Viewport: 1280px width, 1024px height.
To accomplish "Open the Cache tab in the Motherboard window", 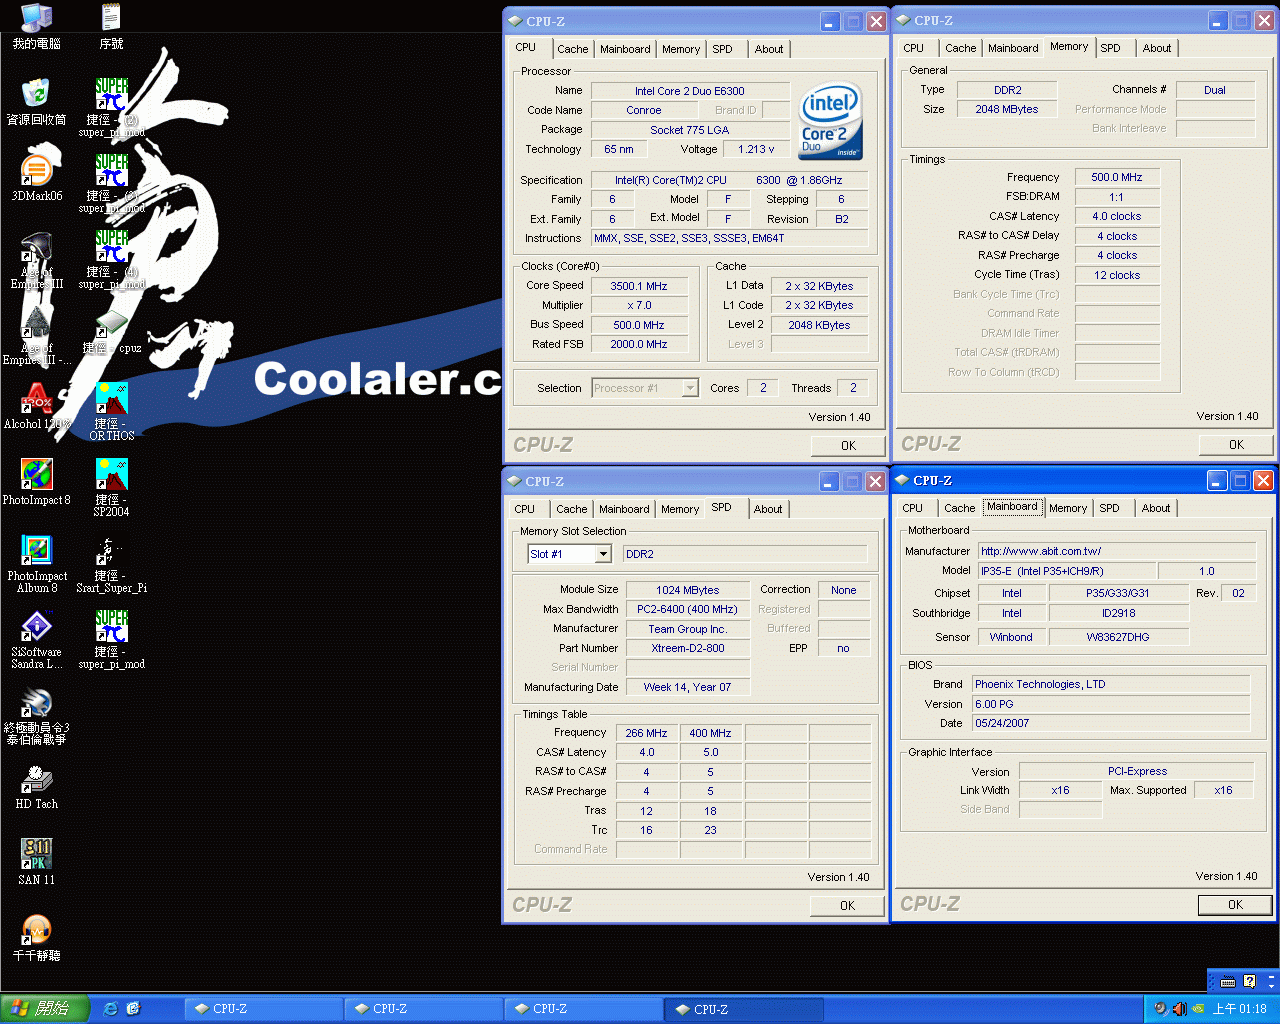I will [x=960, y=508].
